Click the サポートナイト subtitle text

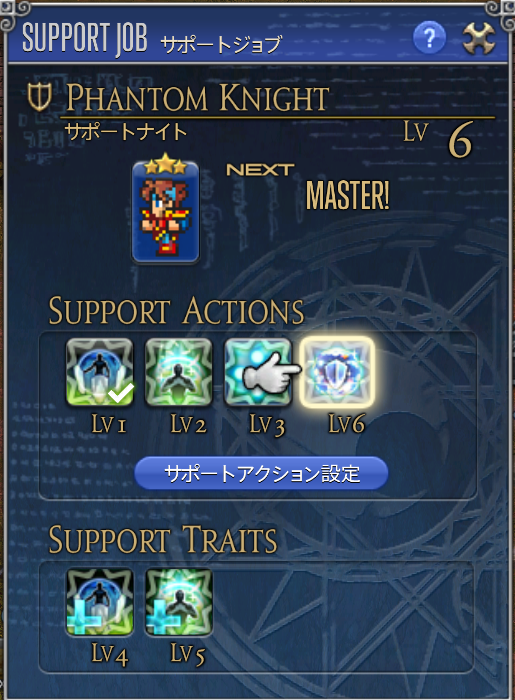pyautogui.click(x=125, y=132)
